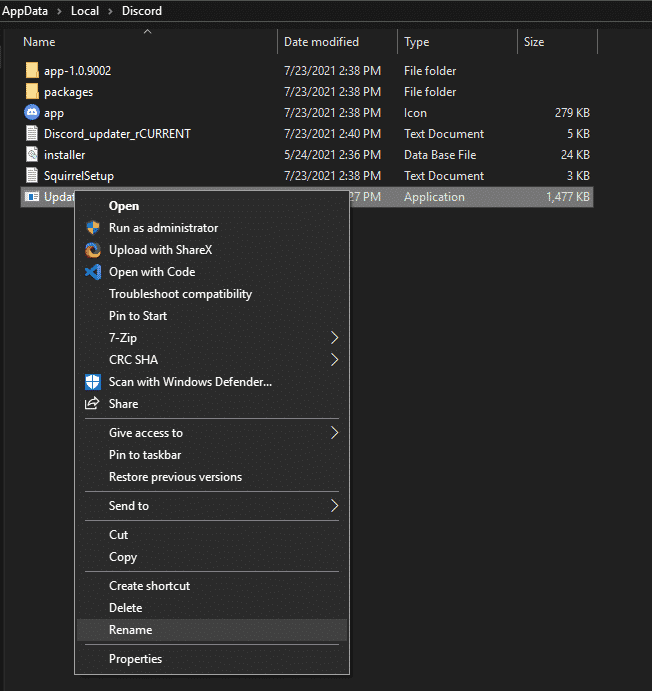
Task: Click the packages folder icon
Action: (32, 92)
